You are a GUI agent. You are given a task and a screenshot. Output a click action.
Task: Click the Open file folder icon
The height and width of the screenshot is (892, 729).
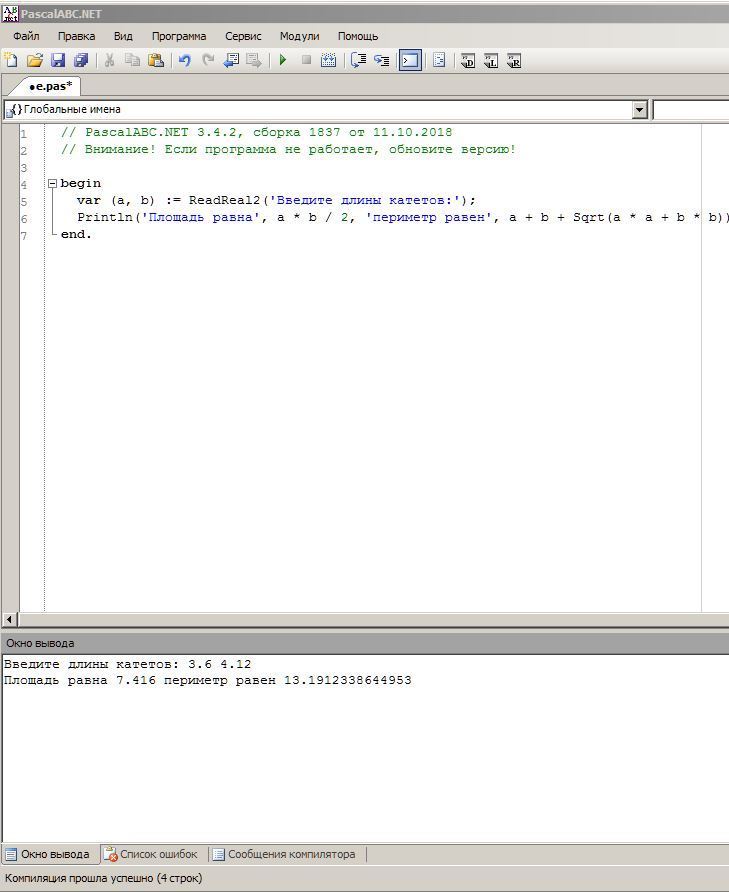click(34, 61)
